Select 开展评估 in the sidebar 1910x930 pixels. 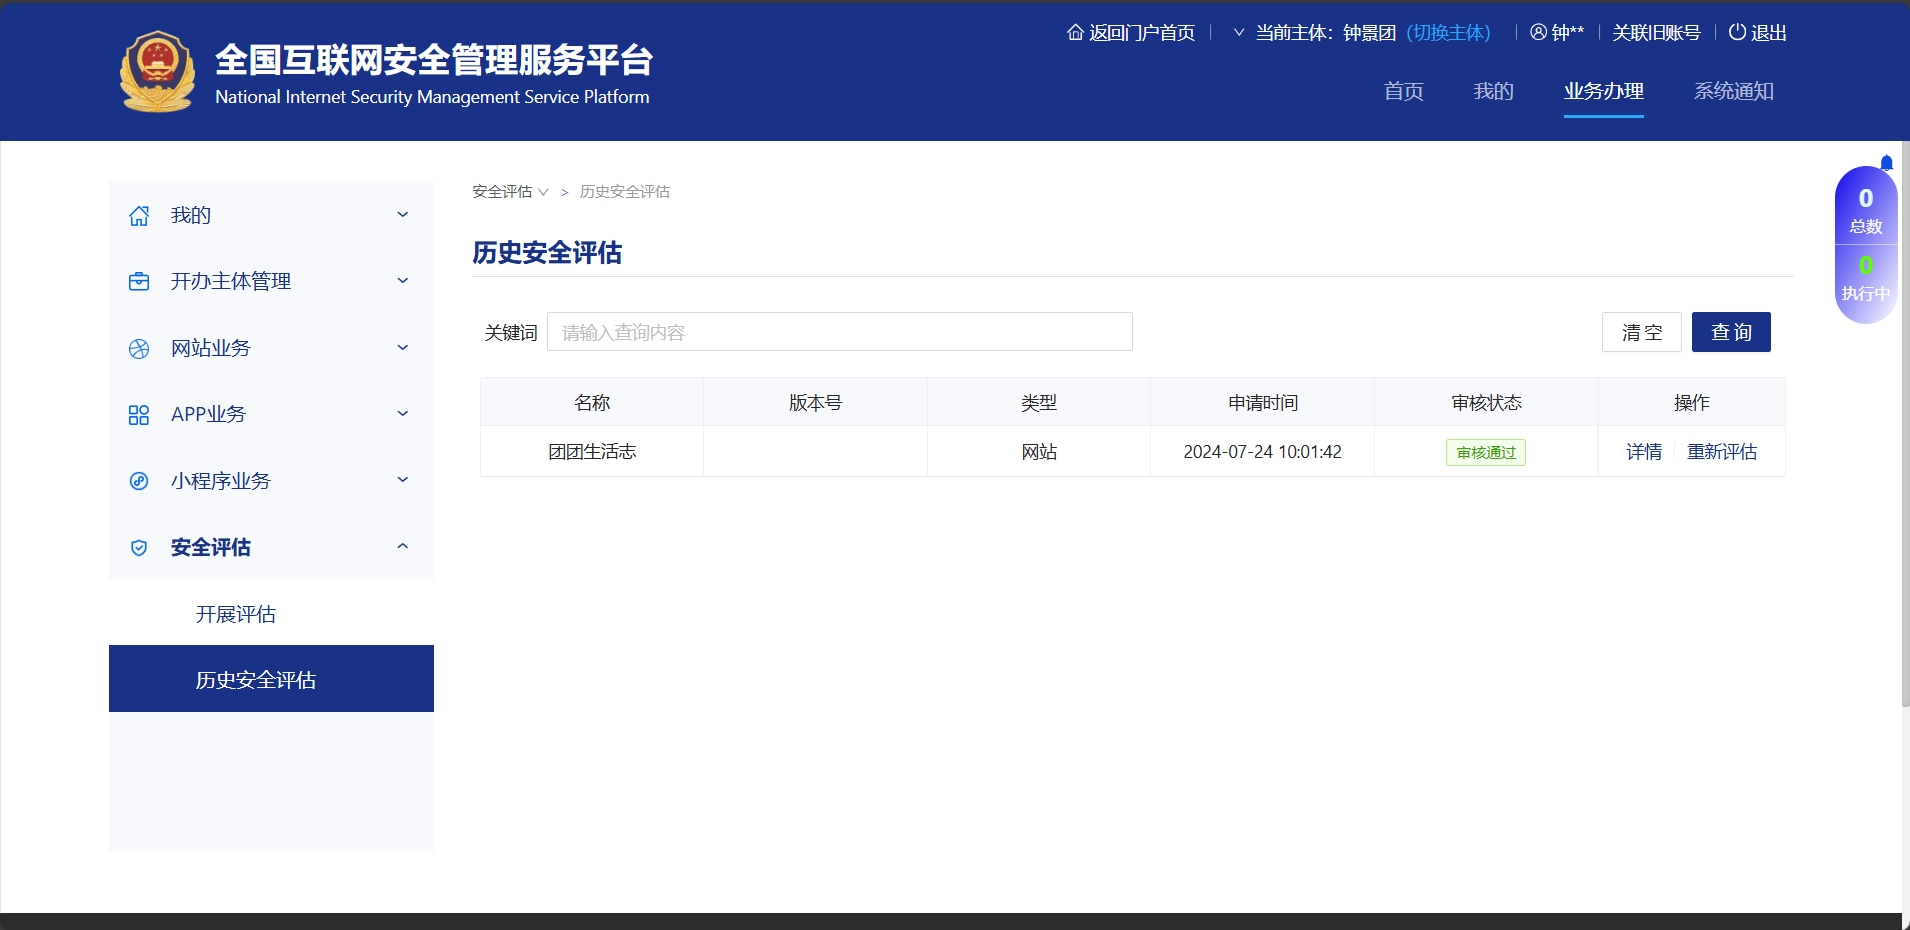[x=236, y=614]
